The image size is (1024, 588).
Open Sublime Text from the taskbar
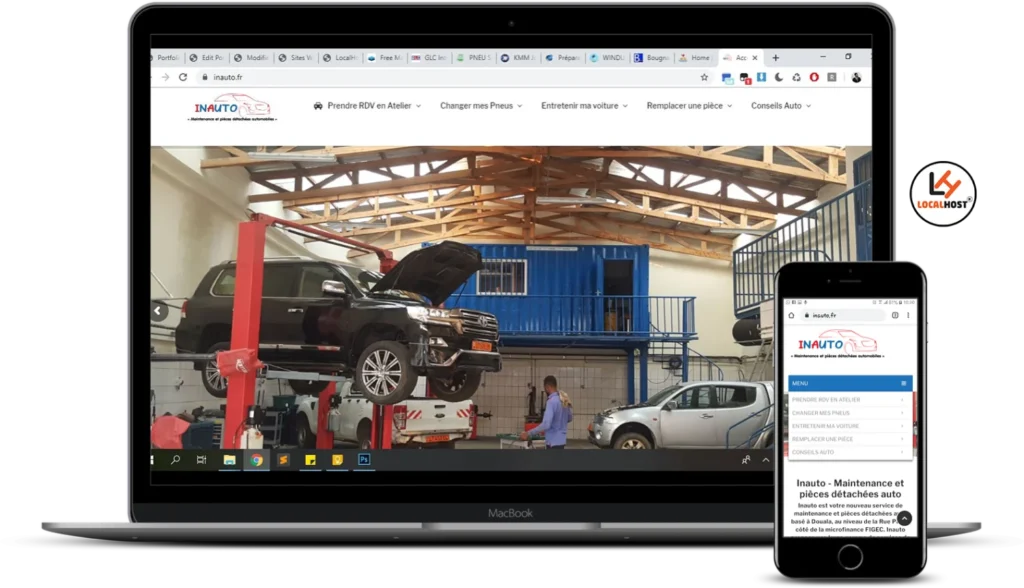pos(283,460)
